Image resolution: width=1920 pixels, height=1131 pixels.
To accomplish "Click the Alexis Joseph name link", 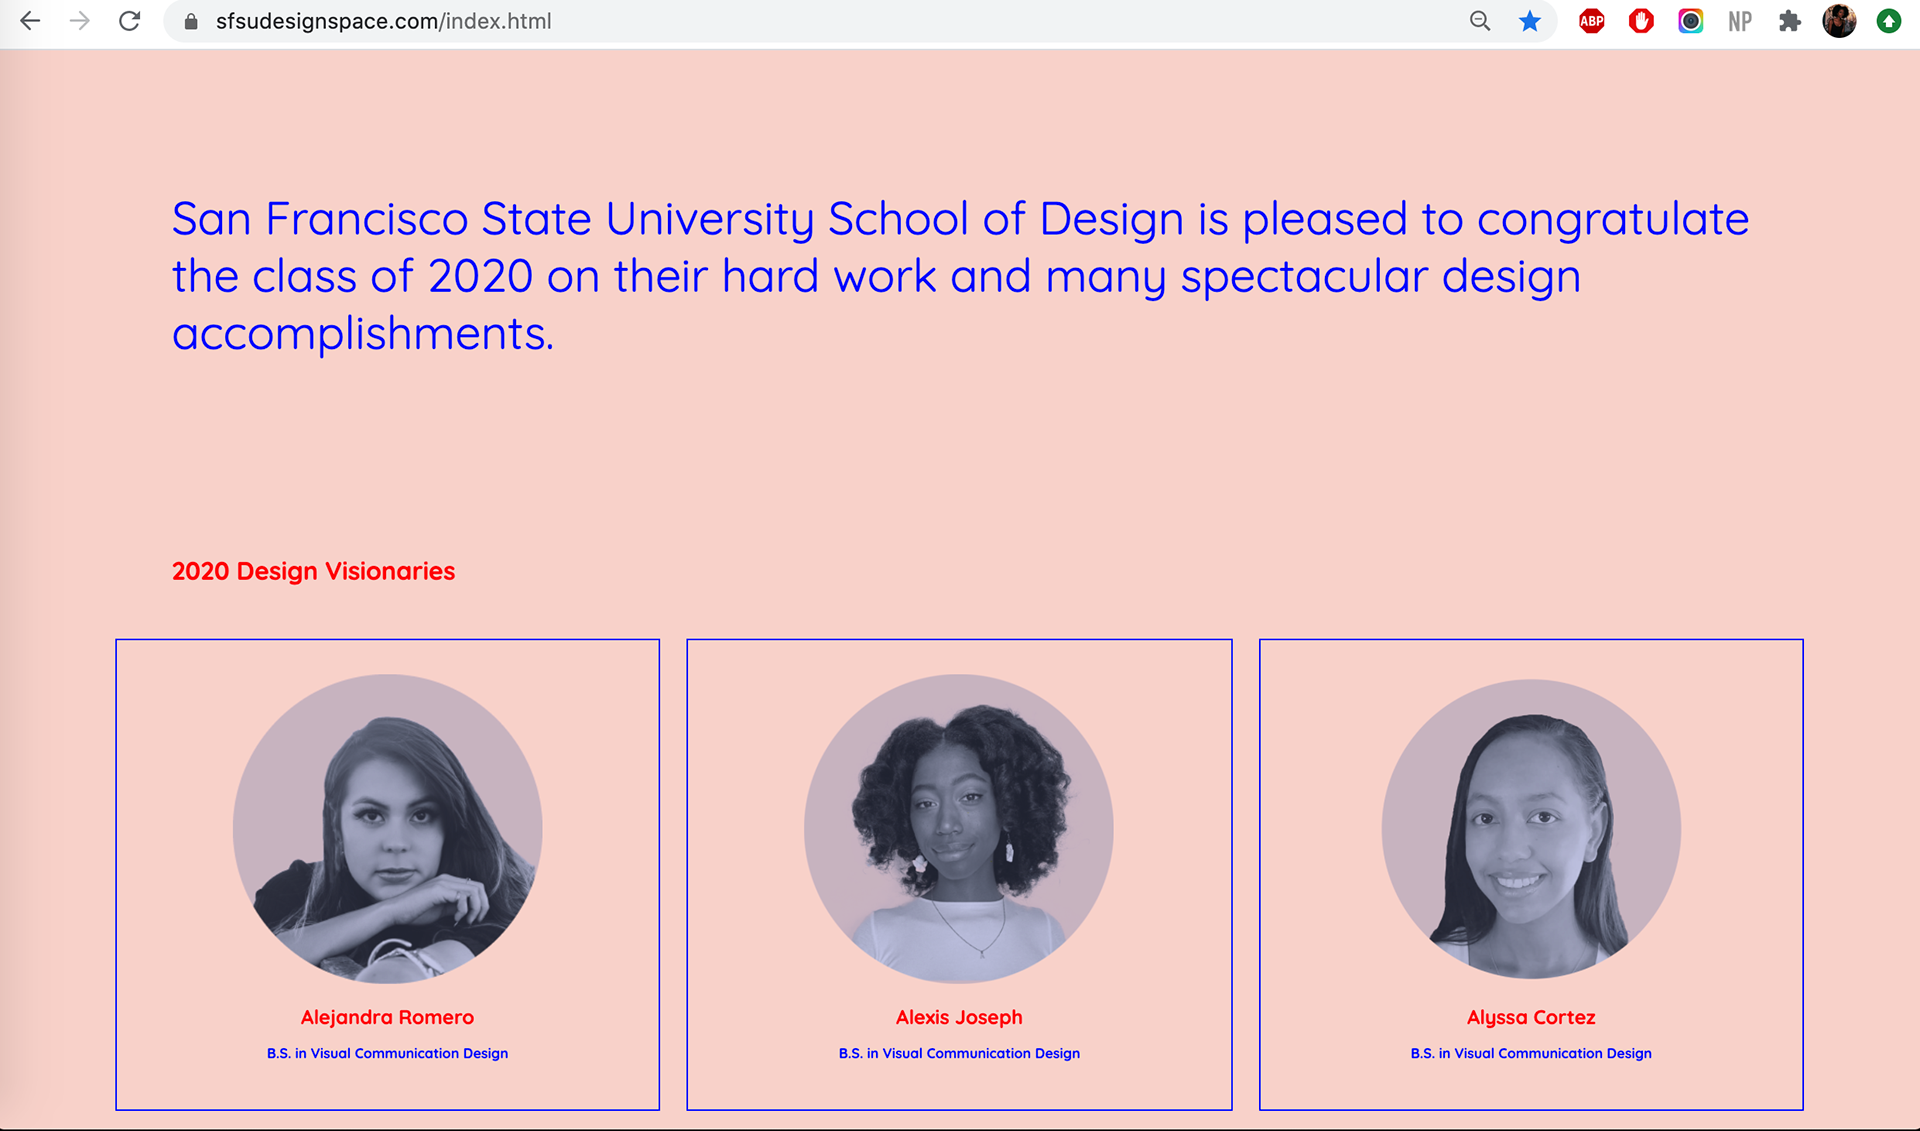I will coord(959,1017).
